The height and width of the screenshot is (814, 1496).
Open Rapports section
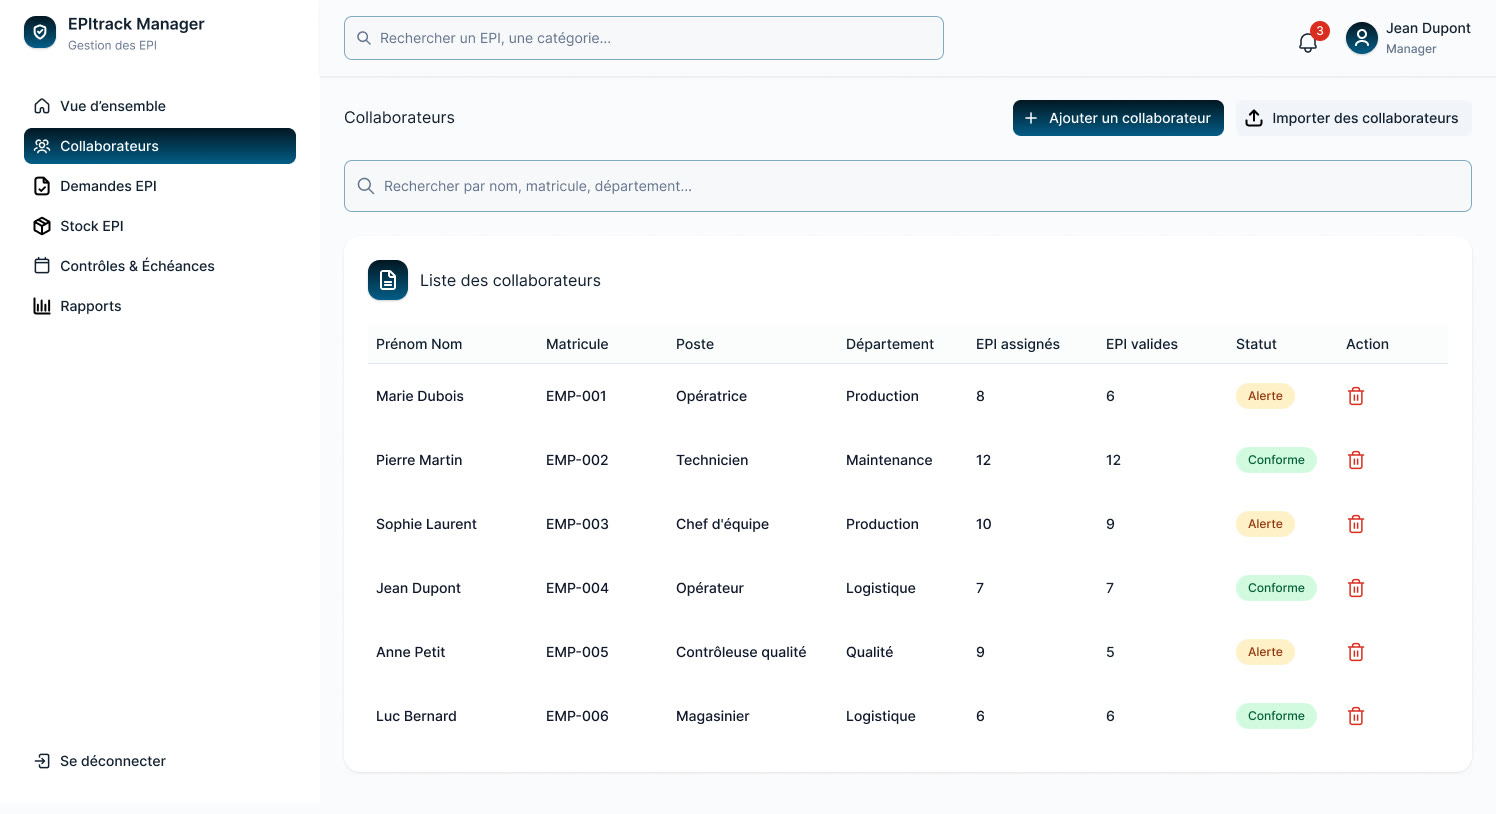pos(160,306)
